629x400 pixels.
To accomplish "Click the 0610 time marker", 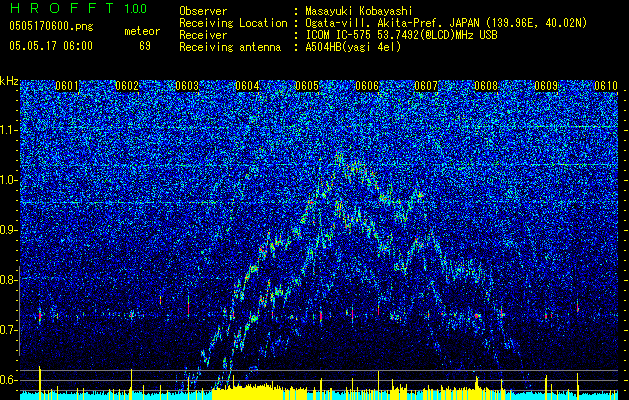I will [x=606, y=86].
